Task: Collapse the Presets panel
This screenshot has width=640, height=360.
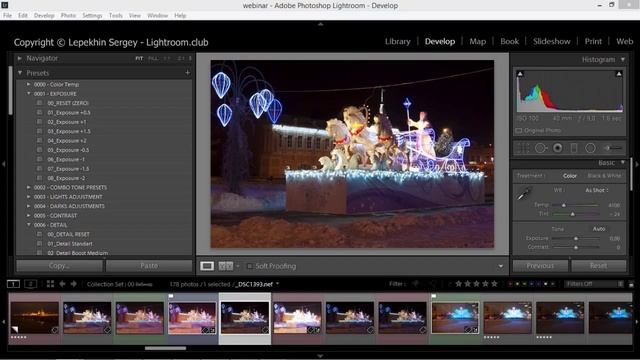Action: tap(20, 73)
